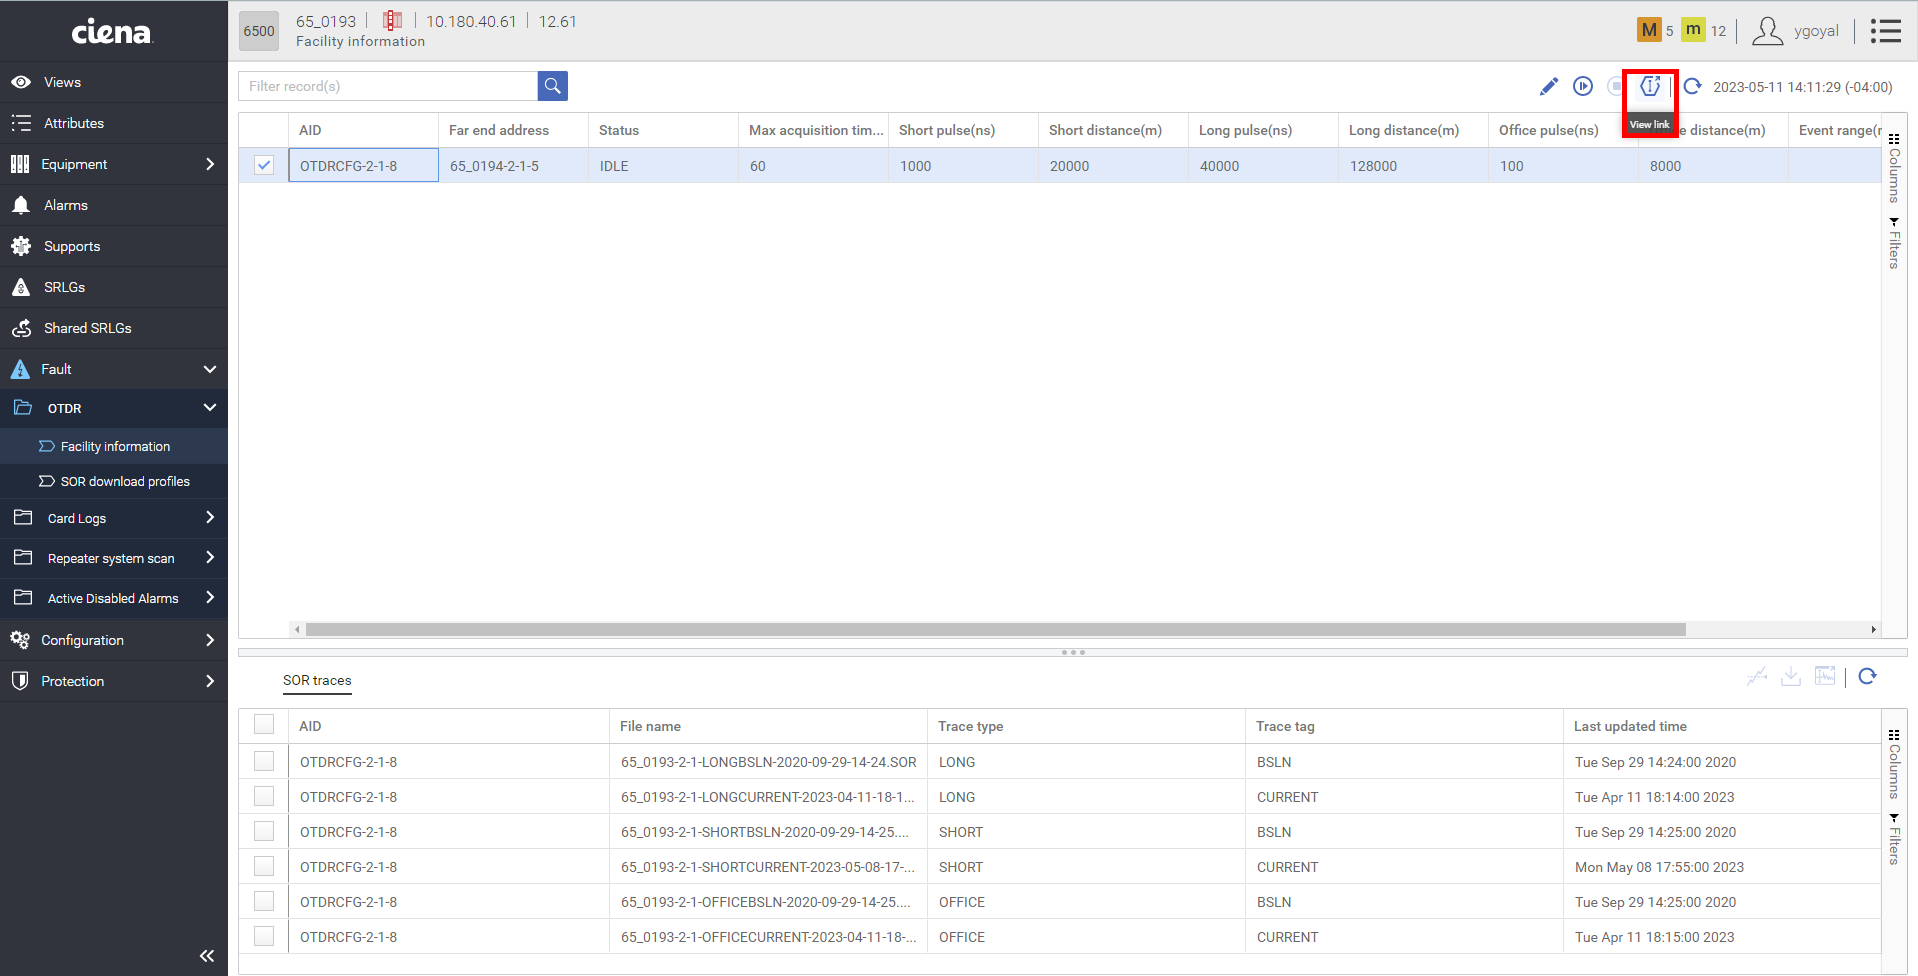Check the LONGBSLN trace row checkbox

[264, 761]
